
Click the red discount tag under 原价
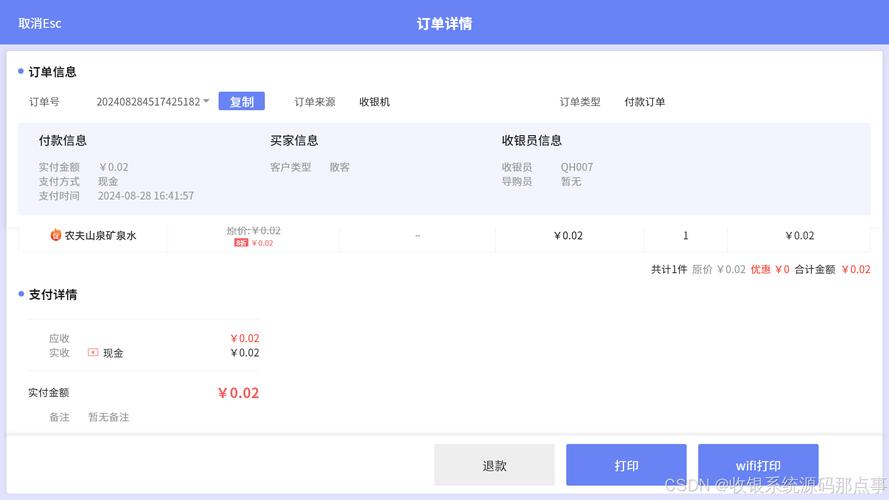pos(241,243)
